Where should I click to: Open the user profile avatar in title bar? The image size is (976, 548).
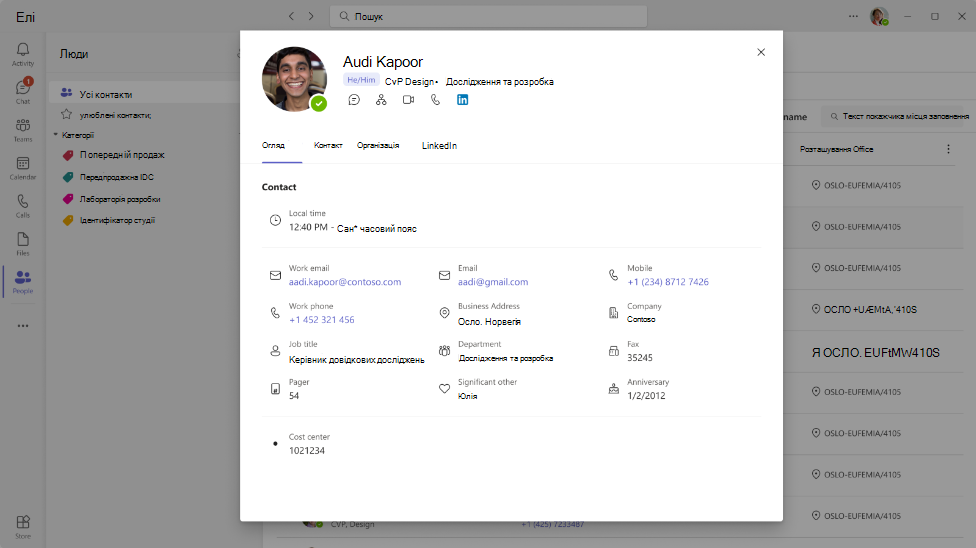[879, 16]
